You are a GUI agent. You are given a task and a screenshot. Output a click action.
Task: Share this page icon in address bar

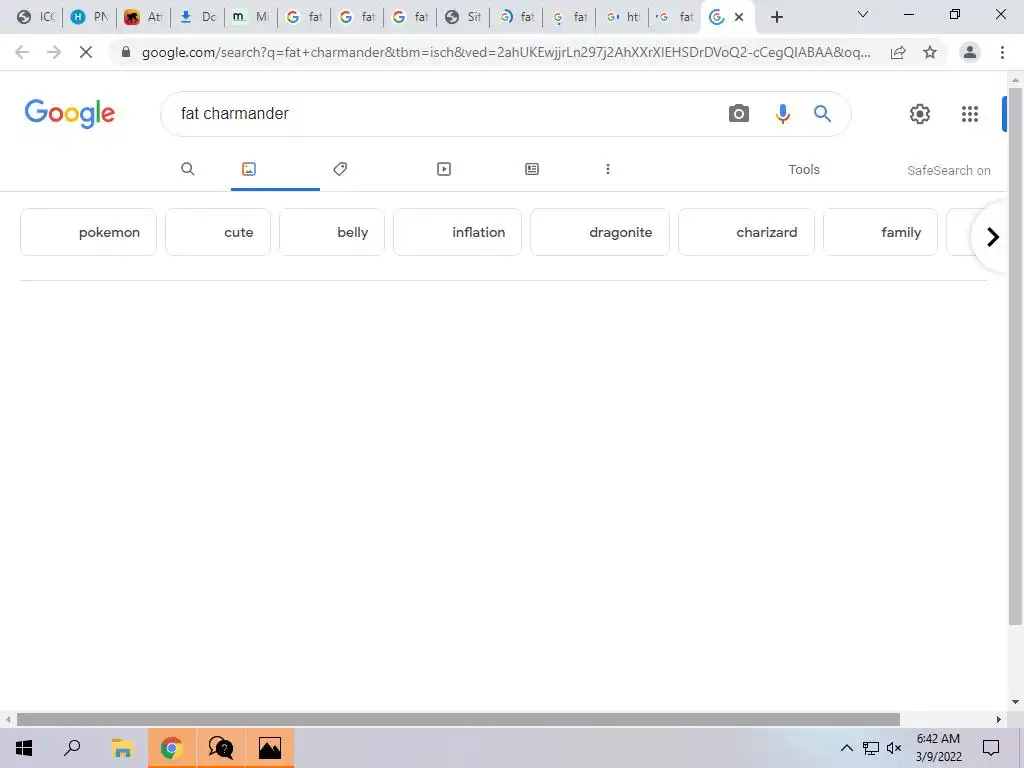click(x=898, y=52)
